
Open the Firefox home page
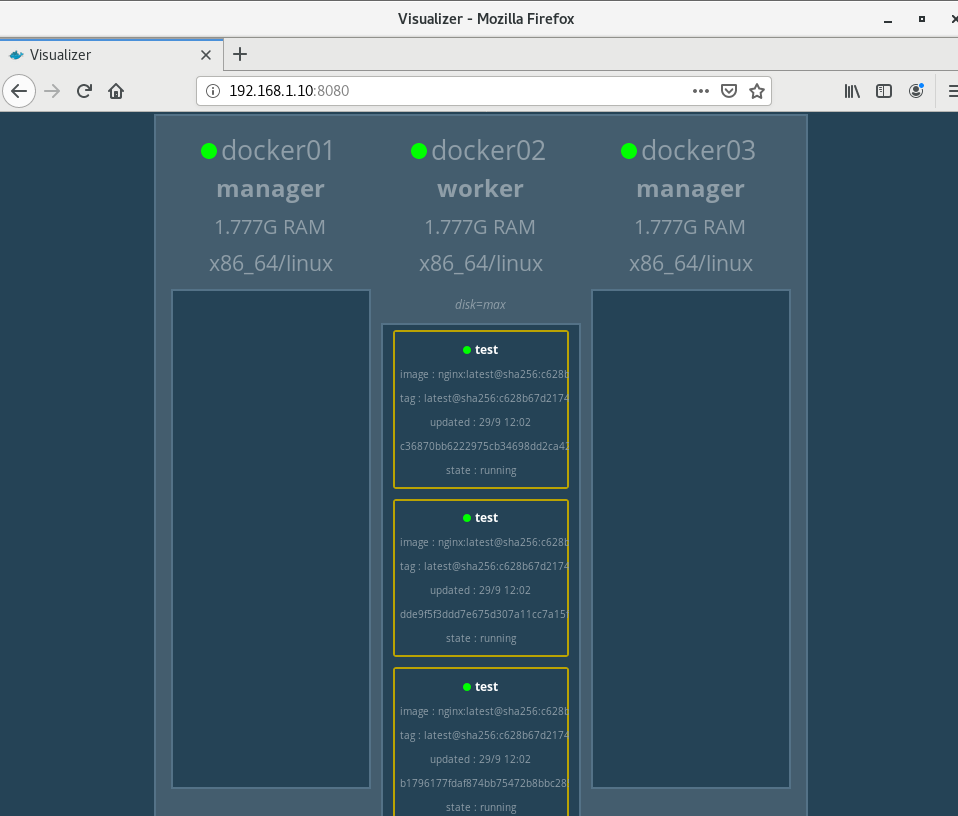tap(116, 91)
